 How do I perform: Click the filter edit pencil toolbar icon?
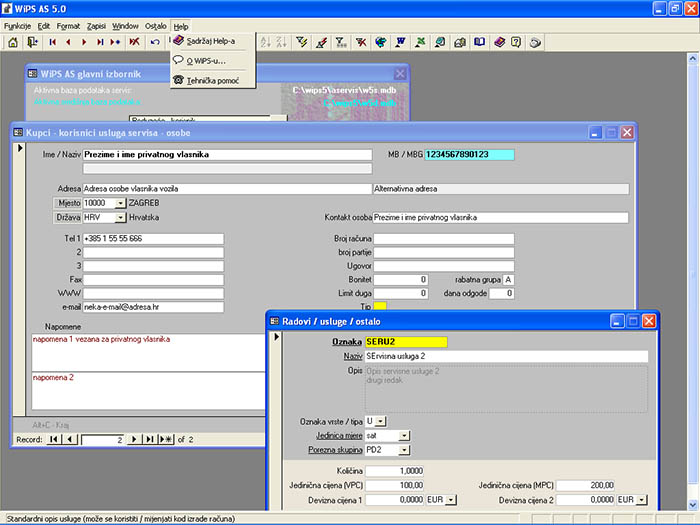[321, 42]
